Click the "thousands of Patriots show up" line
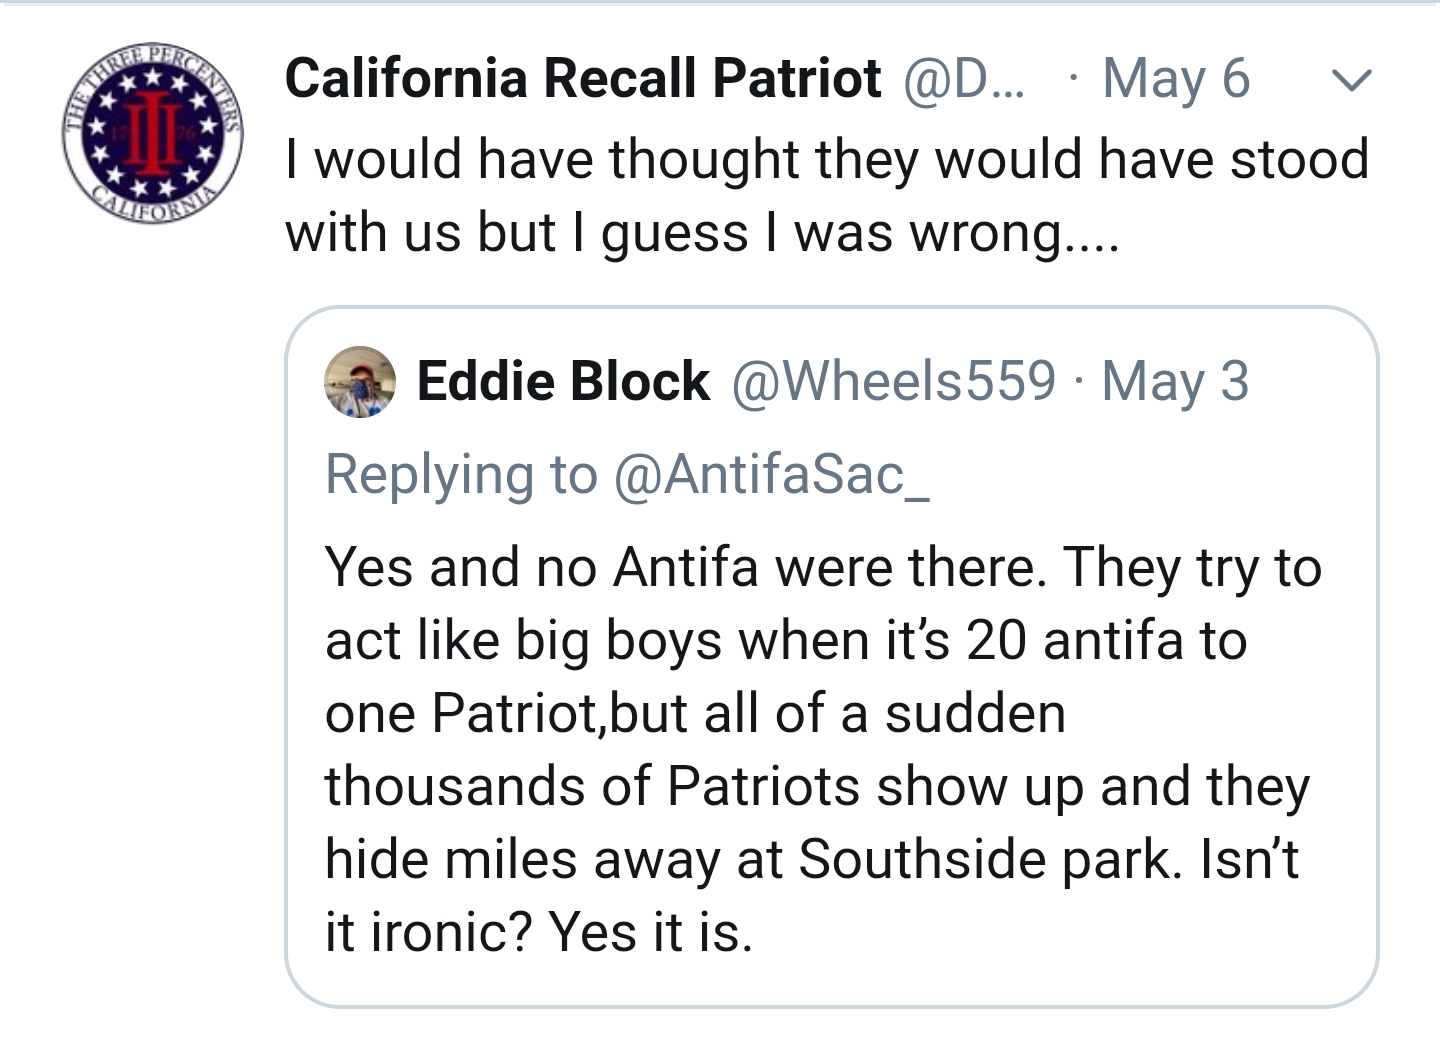The image size is (1440, 1050). (817, 786)
